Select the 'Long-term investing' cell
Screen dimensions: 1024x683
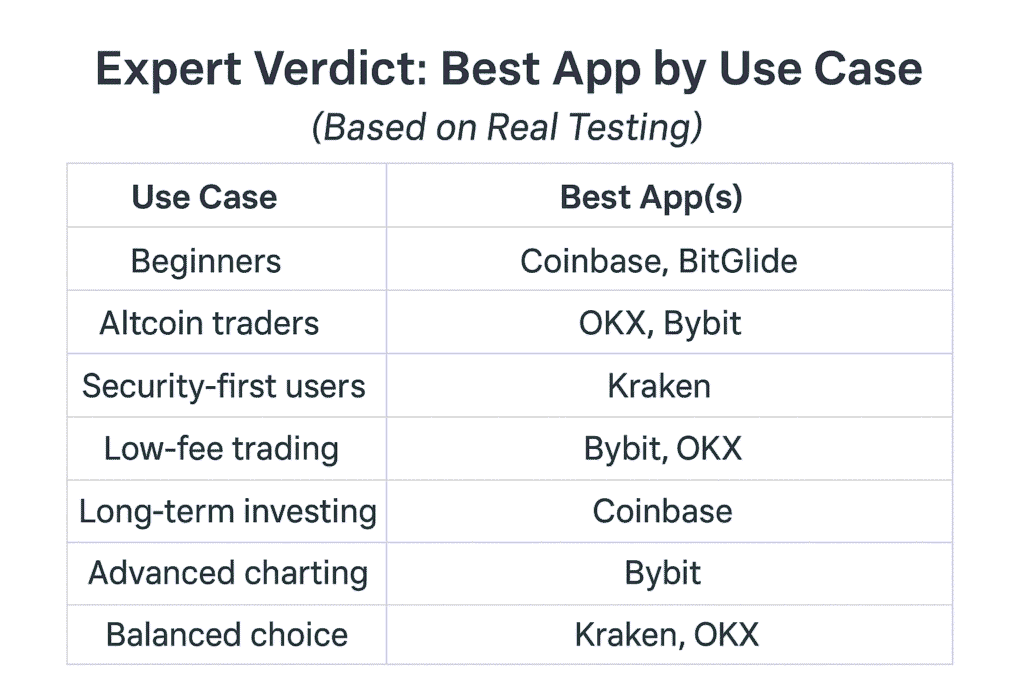click(x=228, y=511)
